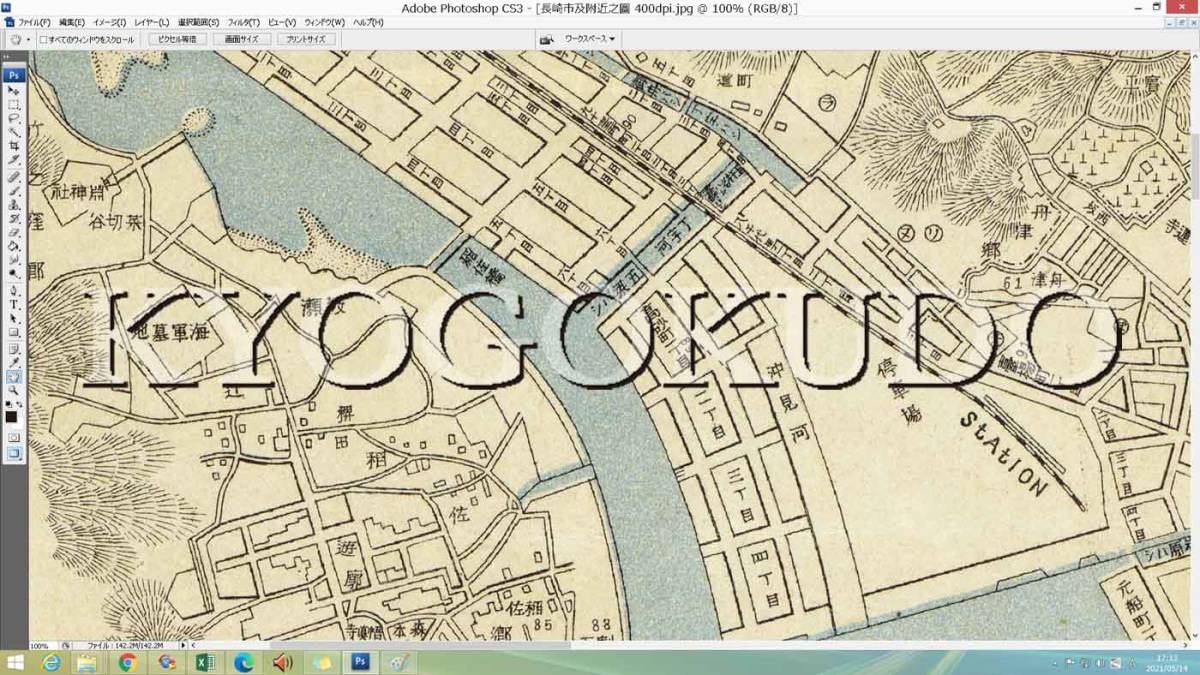Select the Magic Wand tool

coord(15,131)
